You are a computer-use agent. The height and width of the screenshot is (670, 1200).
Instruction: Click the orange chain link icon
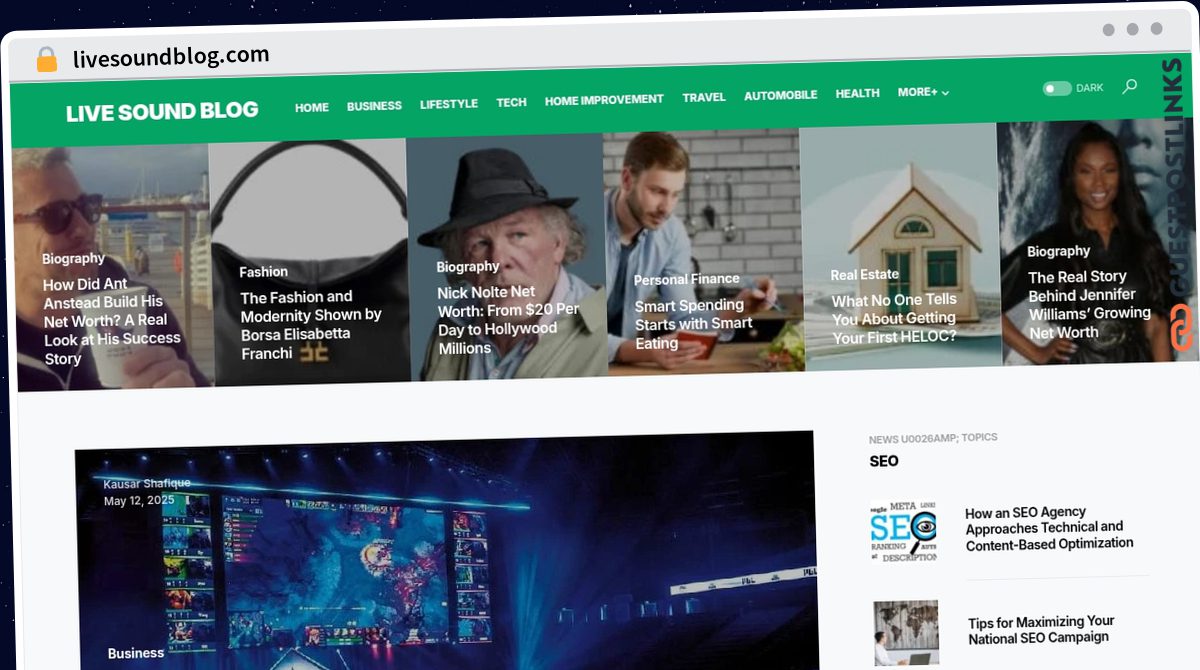[x=1181, y=327]
